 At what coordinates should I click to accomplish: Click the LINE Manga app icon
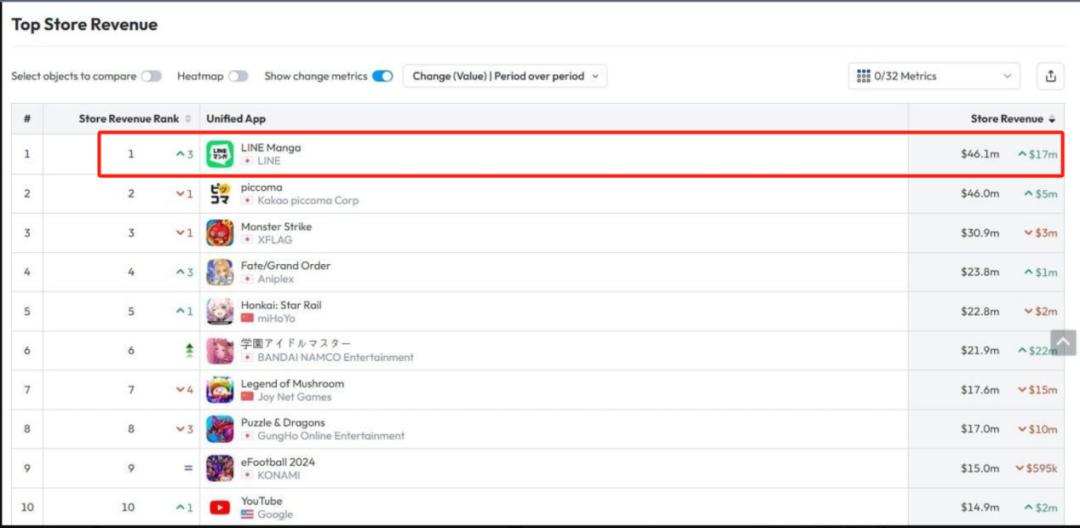[x=220, y=154]
